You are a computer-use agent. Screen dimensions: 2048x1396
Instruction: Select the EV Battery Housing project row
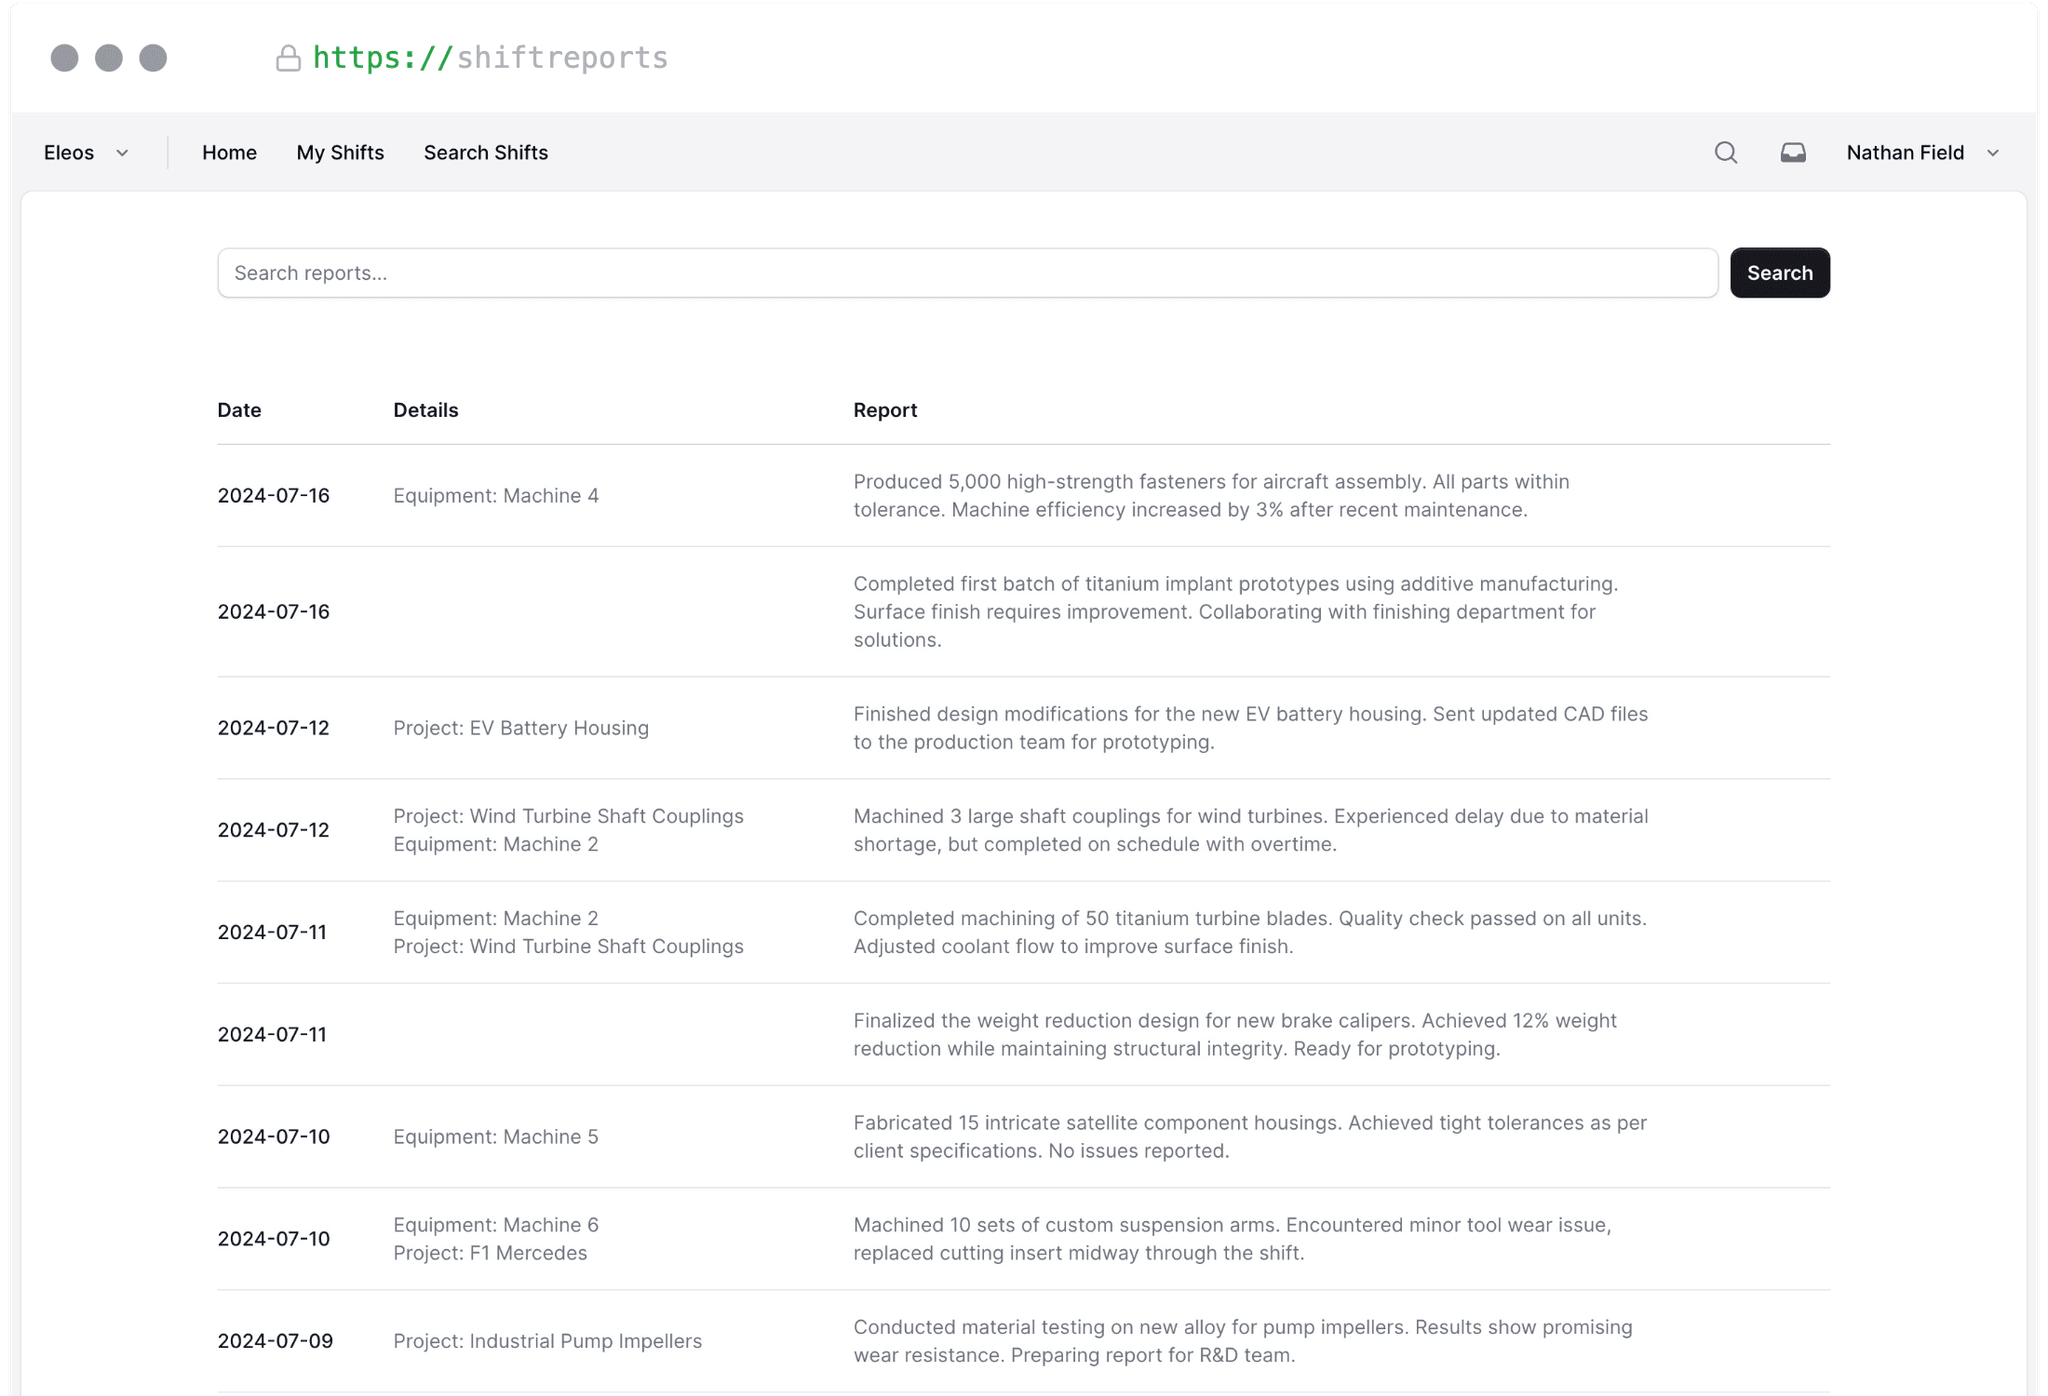521,728
